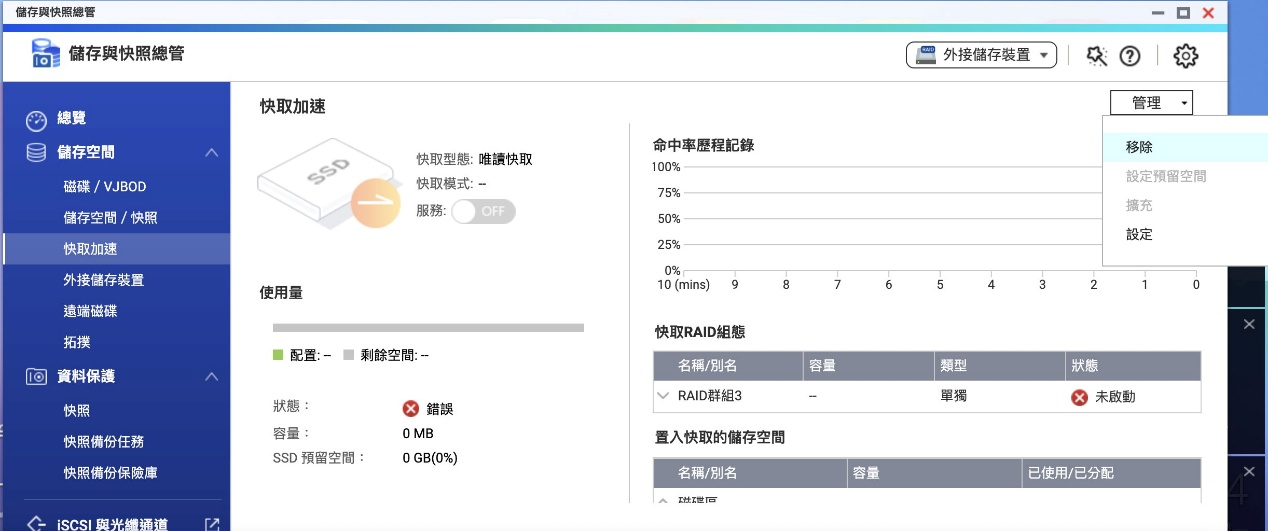Open iSCSI external link icon

click(x=212, y=523)
